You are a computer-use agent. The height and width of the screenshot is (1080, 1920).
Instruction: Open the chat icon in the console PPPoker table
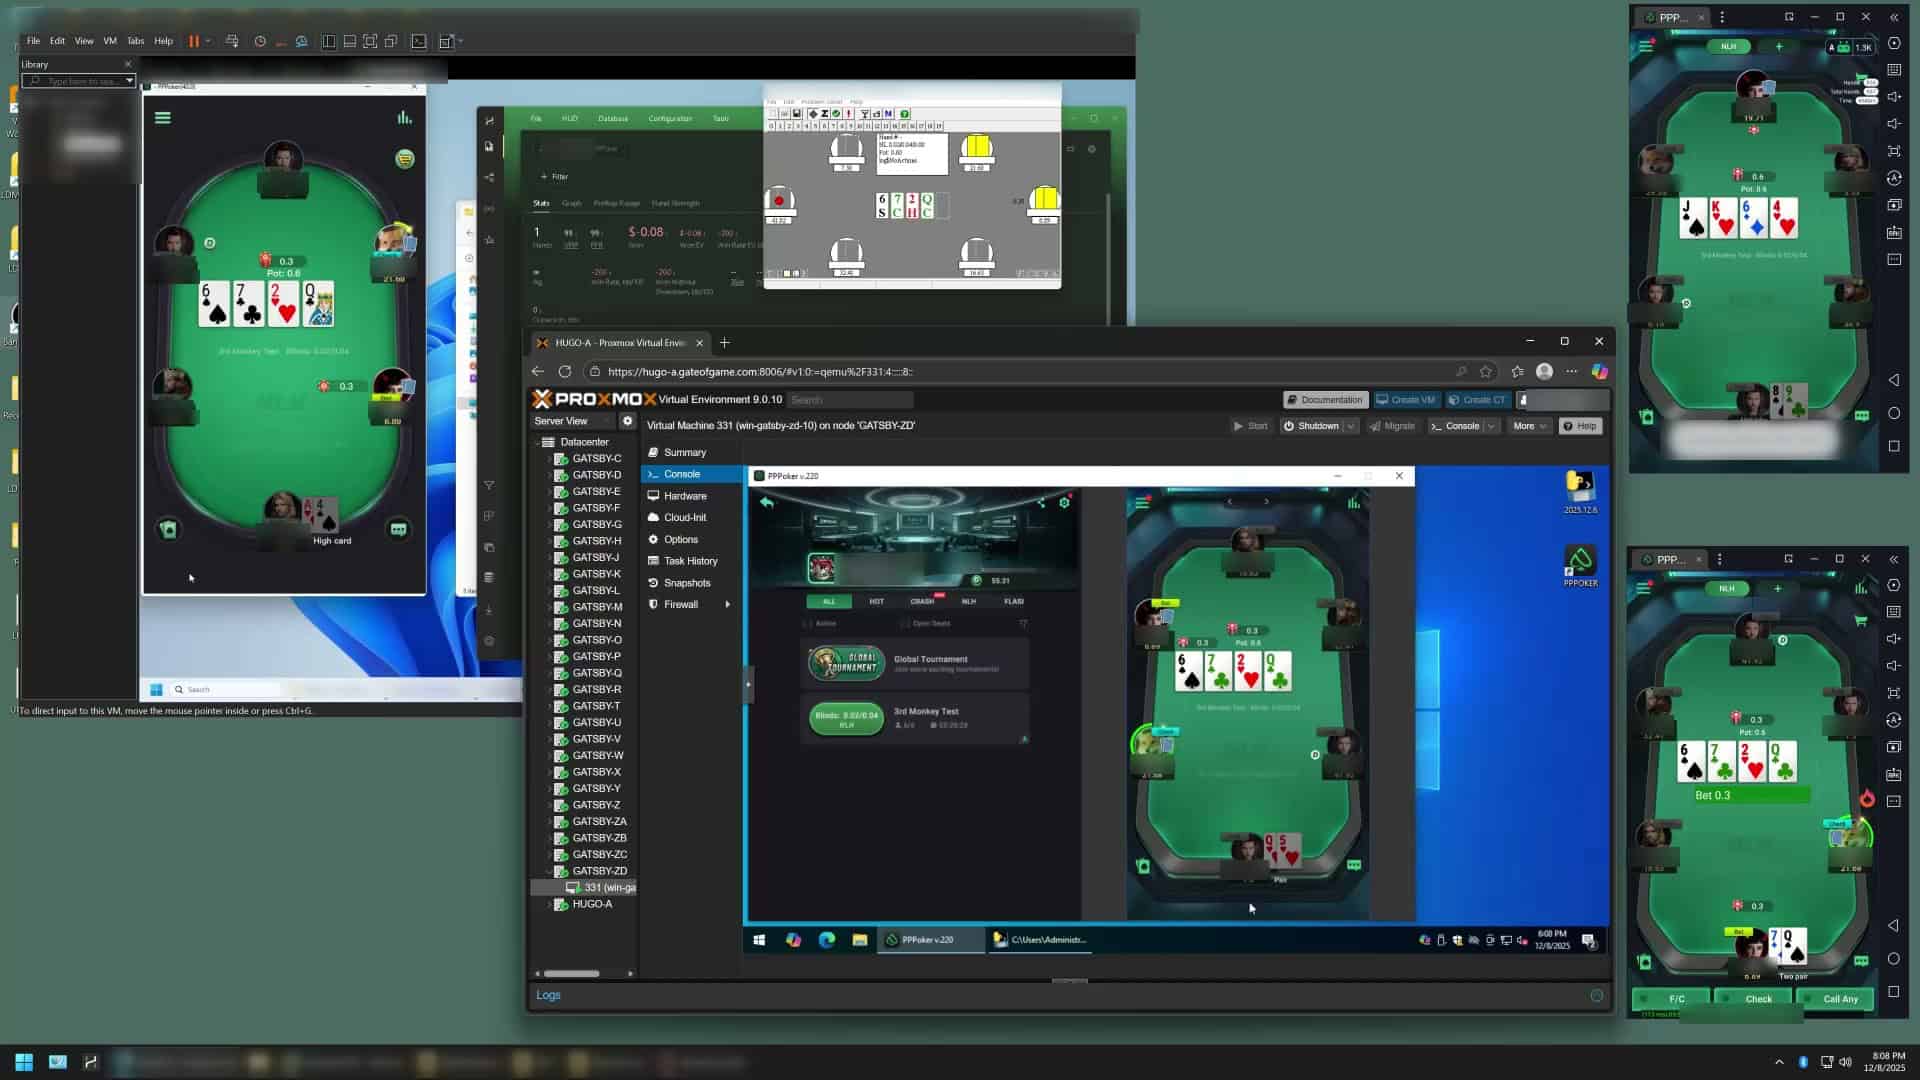tap(1353, 865)
